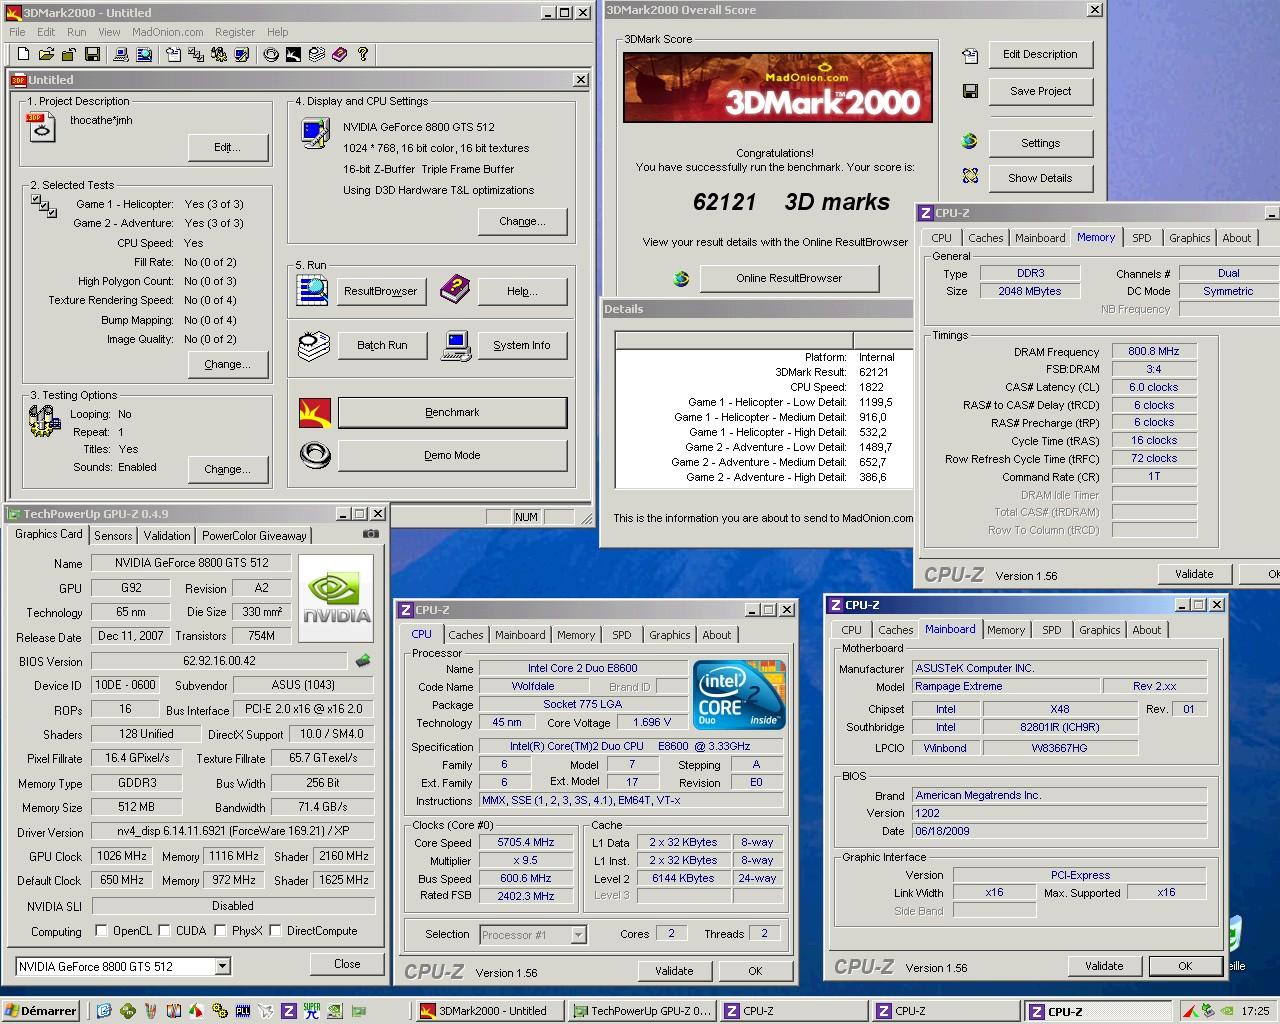Screen dimensions: 1280x1024
Task: Click the DRAM Frequency 800.8 MHz field
Action: coord(1154,352)
